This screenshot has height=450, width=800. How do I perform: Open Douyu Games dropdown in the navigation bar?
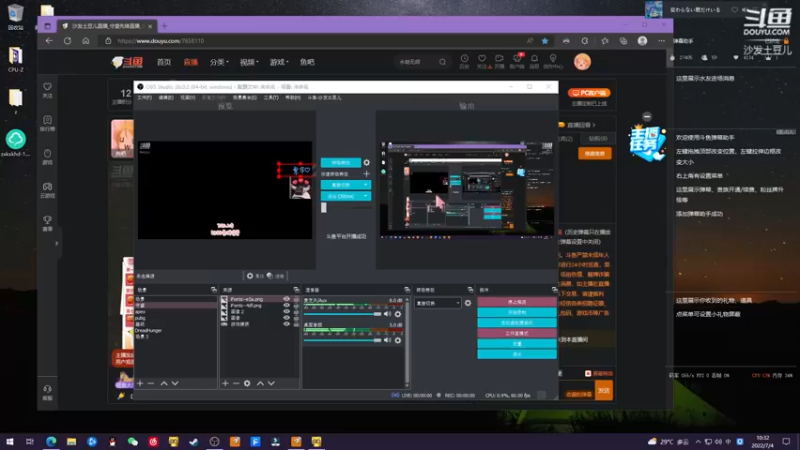pyautogui.click(x=279, y=62)
